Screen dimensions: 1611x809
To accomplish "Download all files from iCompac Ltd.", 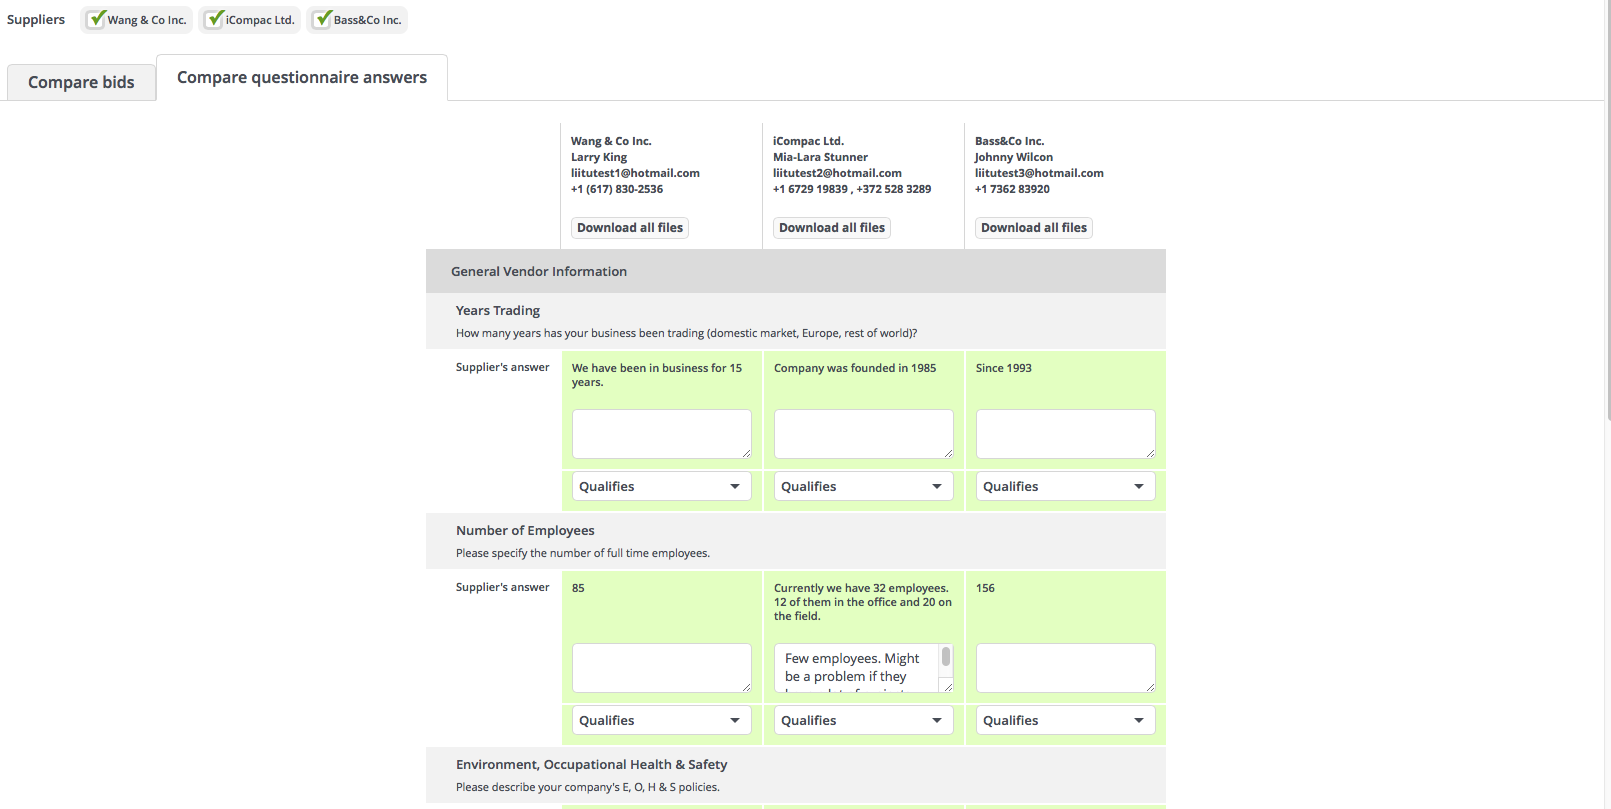I will 832,228.
